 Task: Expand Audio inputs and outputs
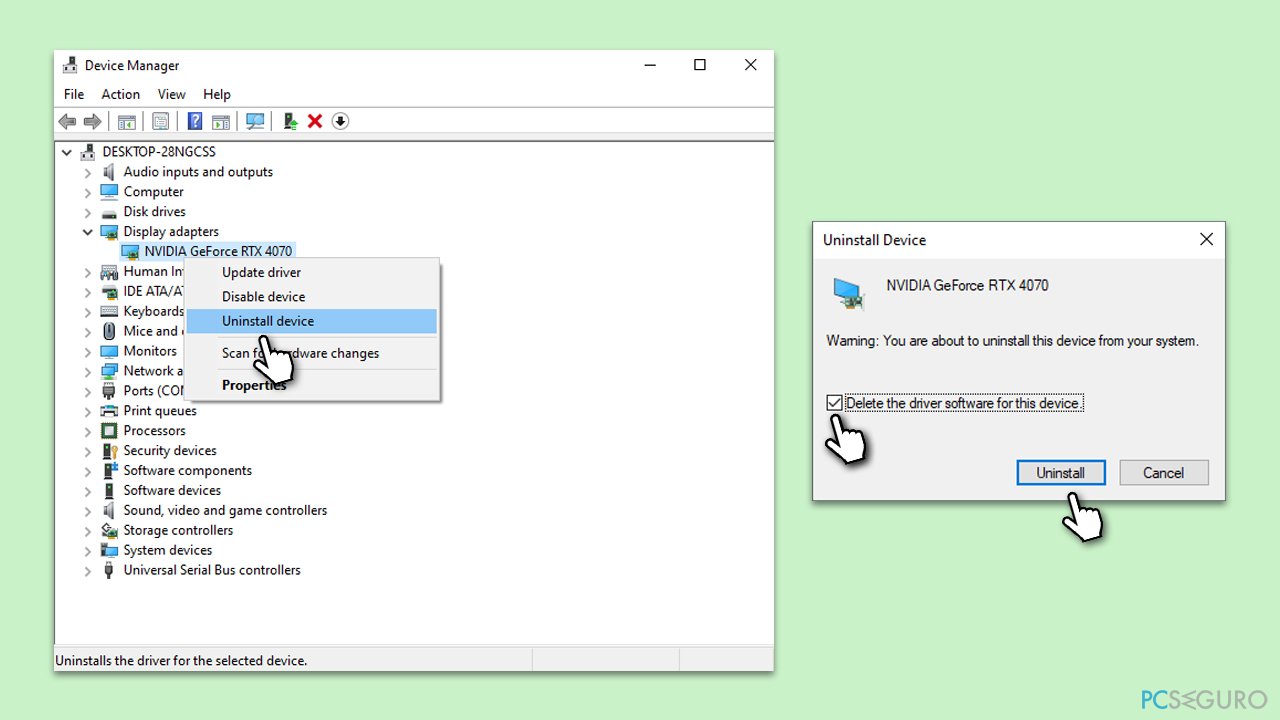88,173
